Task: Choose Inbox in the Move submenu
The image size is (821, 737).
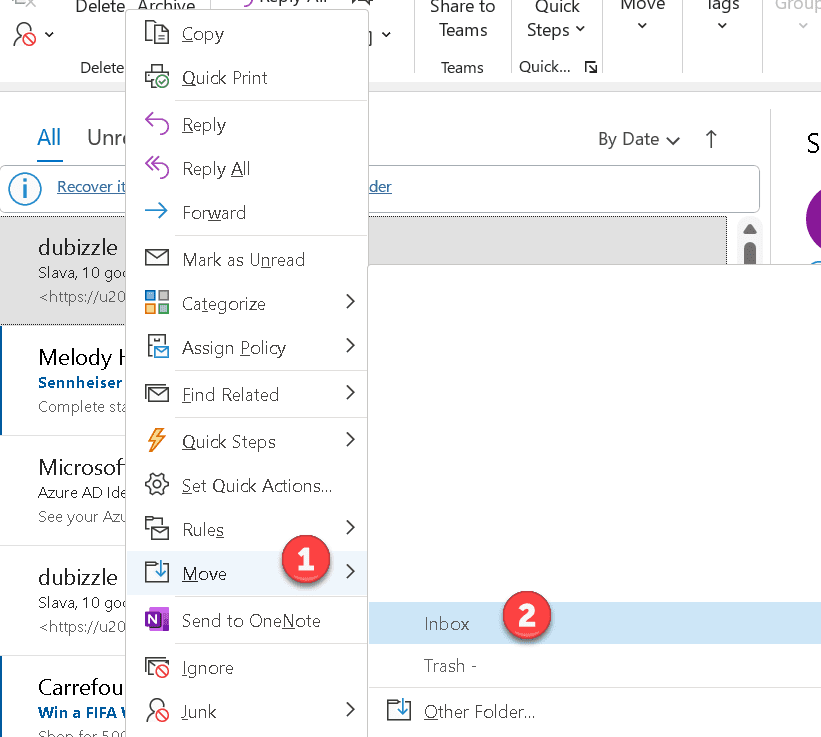Action: point(595,623)
